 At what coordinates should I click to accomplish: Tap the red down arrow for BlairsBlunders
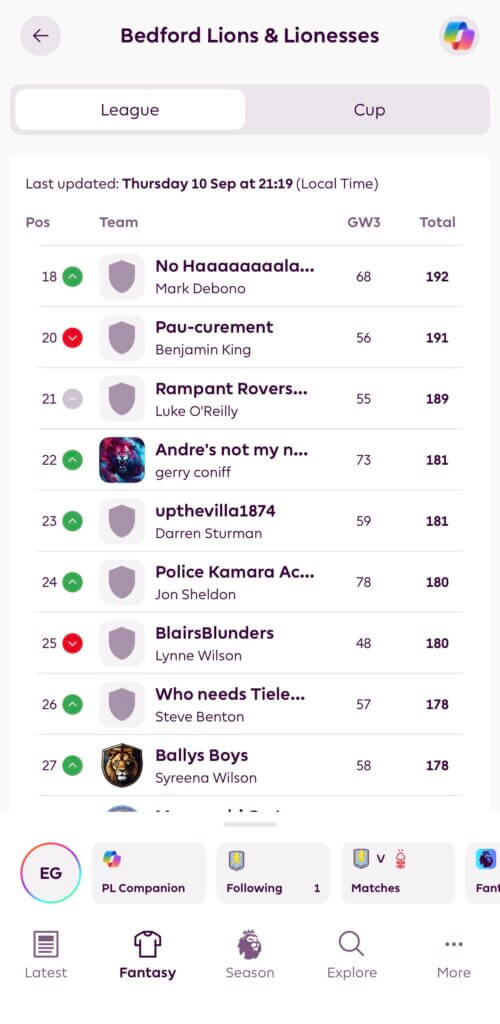coord(72,643)
